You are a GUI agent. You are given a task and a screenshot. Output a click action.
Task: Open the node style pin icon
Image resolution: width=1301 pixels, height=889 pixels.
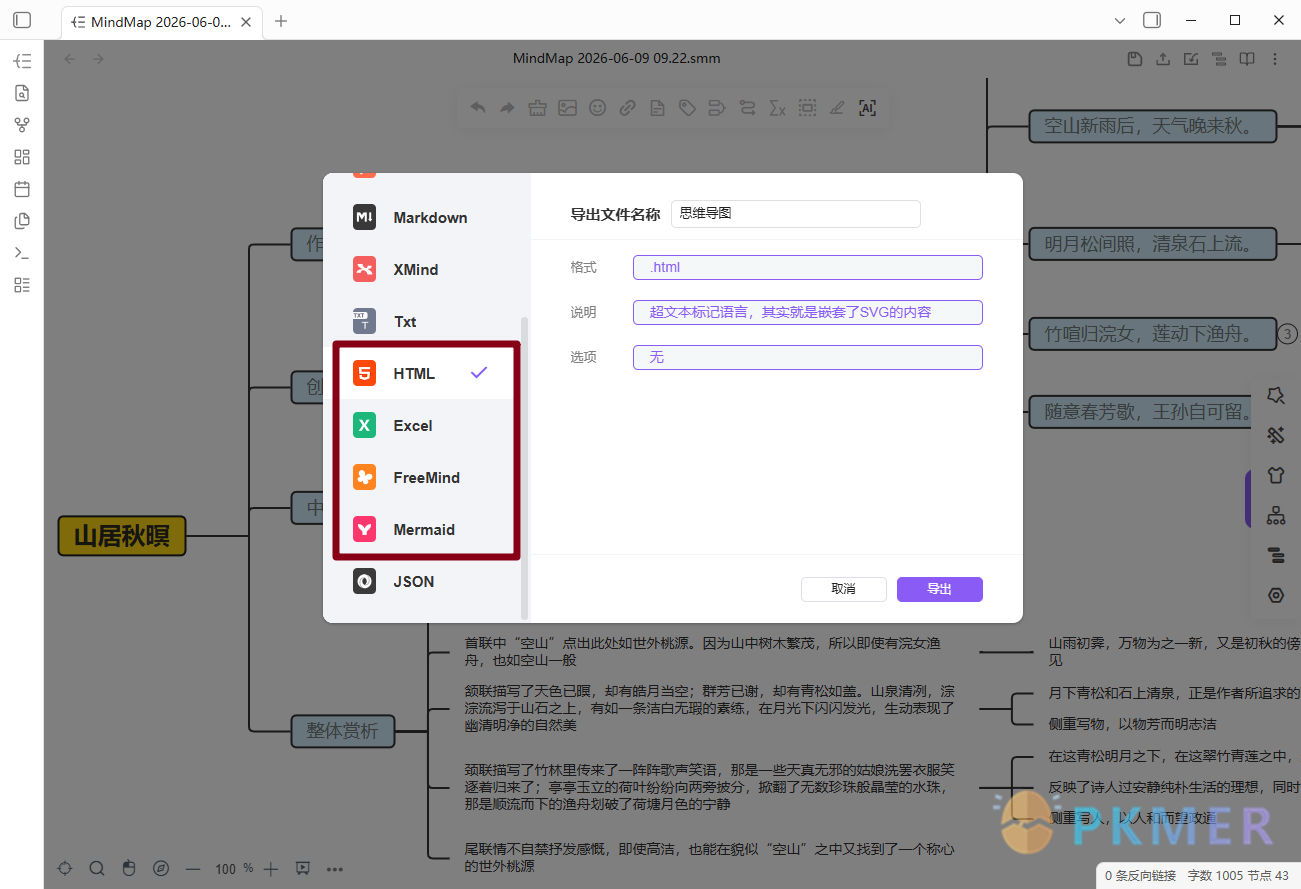point(1276,396)
